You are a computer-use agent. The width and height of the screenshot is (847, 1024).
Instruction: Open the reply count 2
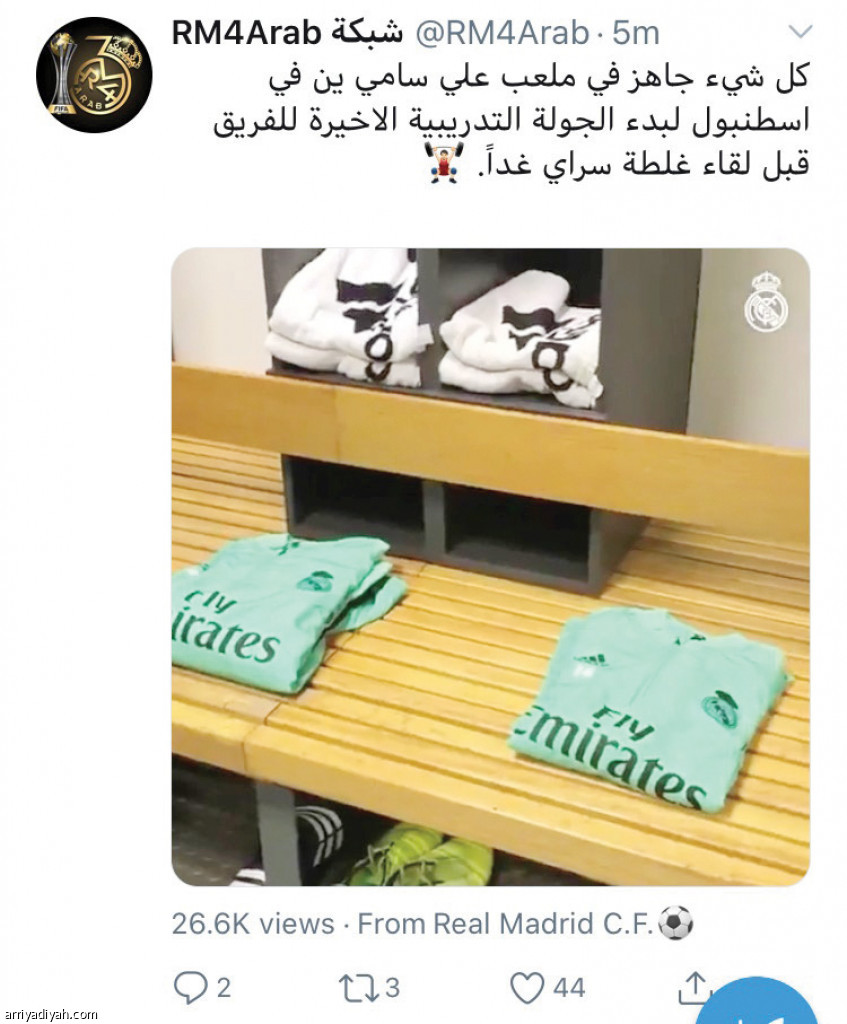[223, 987]
